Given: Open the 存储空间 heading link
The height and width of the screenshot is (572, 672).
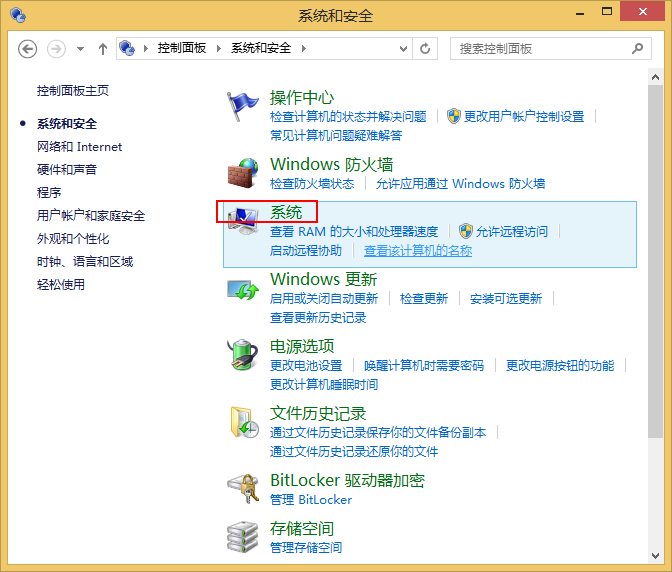Looking at the screenshot, I should coord(302,528).
